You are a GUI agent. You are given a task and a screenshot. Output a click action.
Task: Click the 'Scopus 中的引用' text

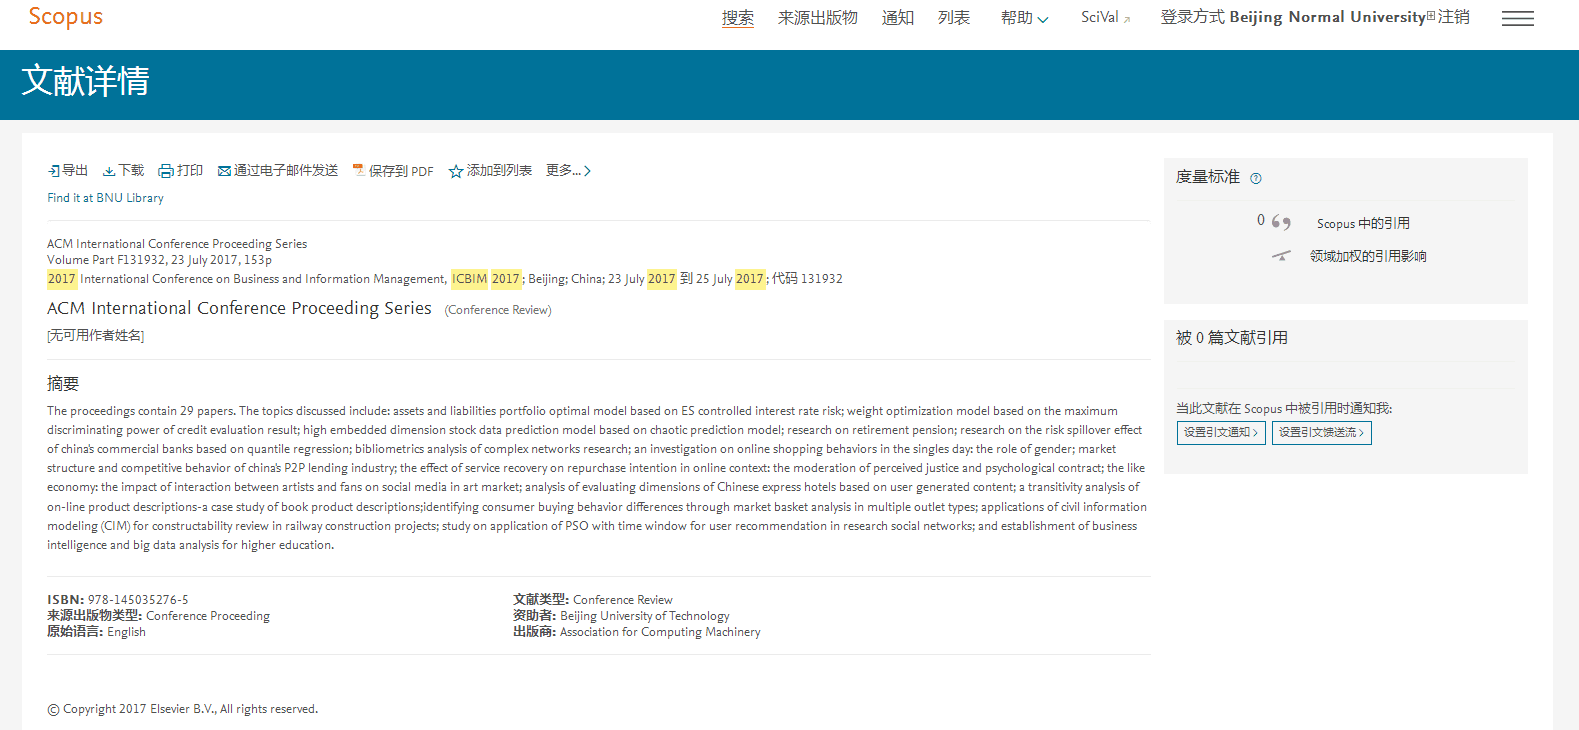tap(1363, 223)
